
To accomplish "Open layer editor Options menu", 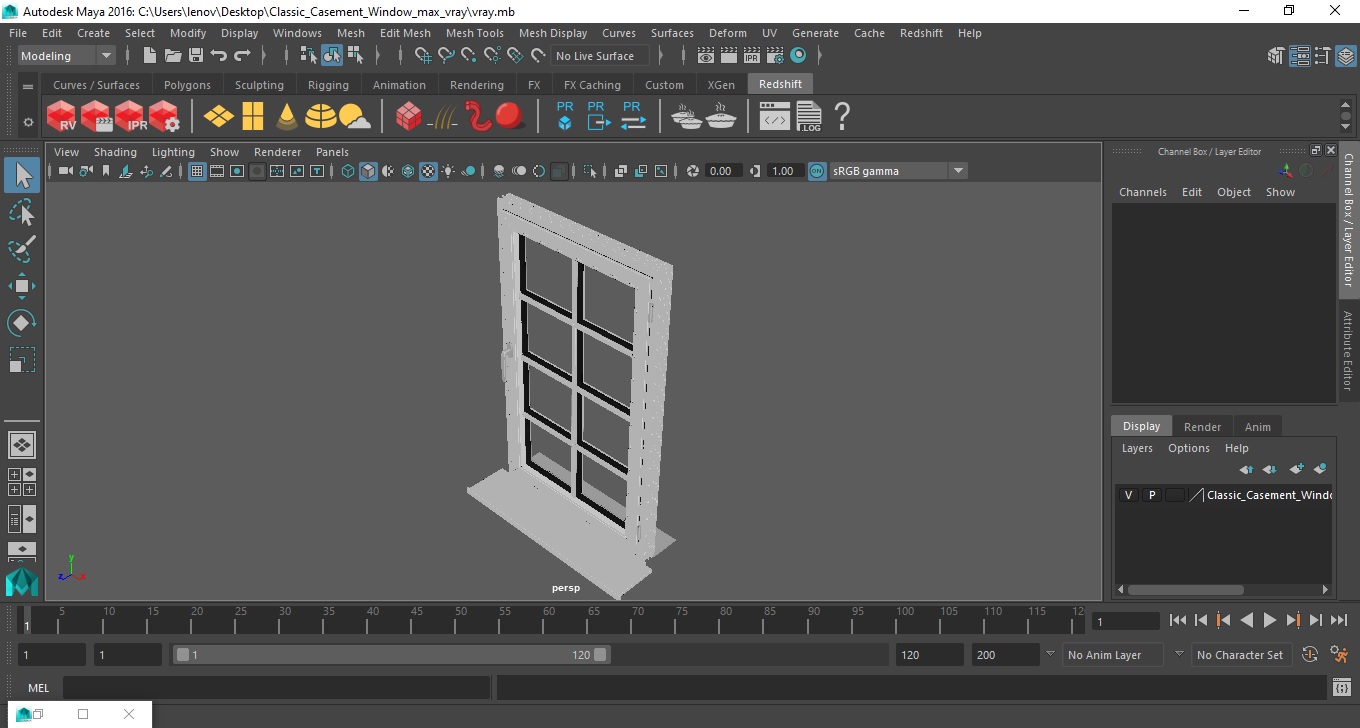I will pos(1189,448).
